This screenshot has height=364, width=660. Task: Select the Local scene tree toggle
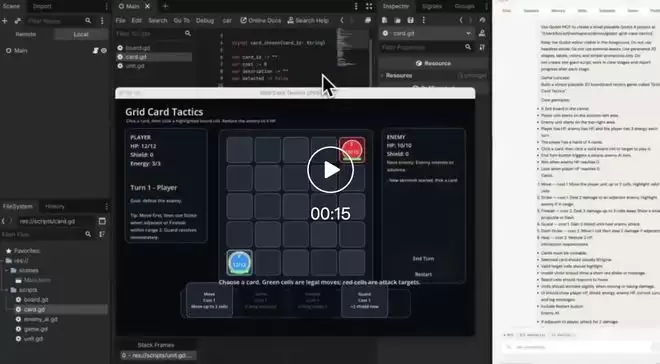point(81,35)
